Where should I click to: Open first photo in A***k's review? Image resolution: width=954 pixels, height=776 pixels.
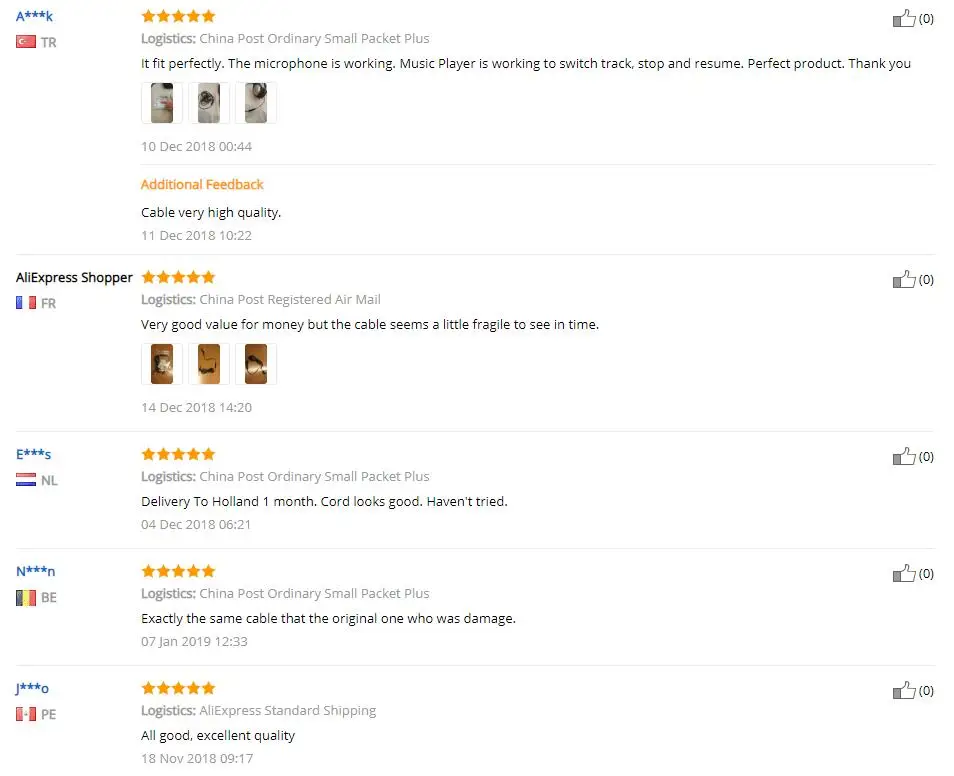point(162,103)
